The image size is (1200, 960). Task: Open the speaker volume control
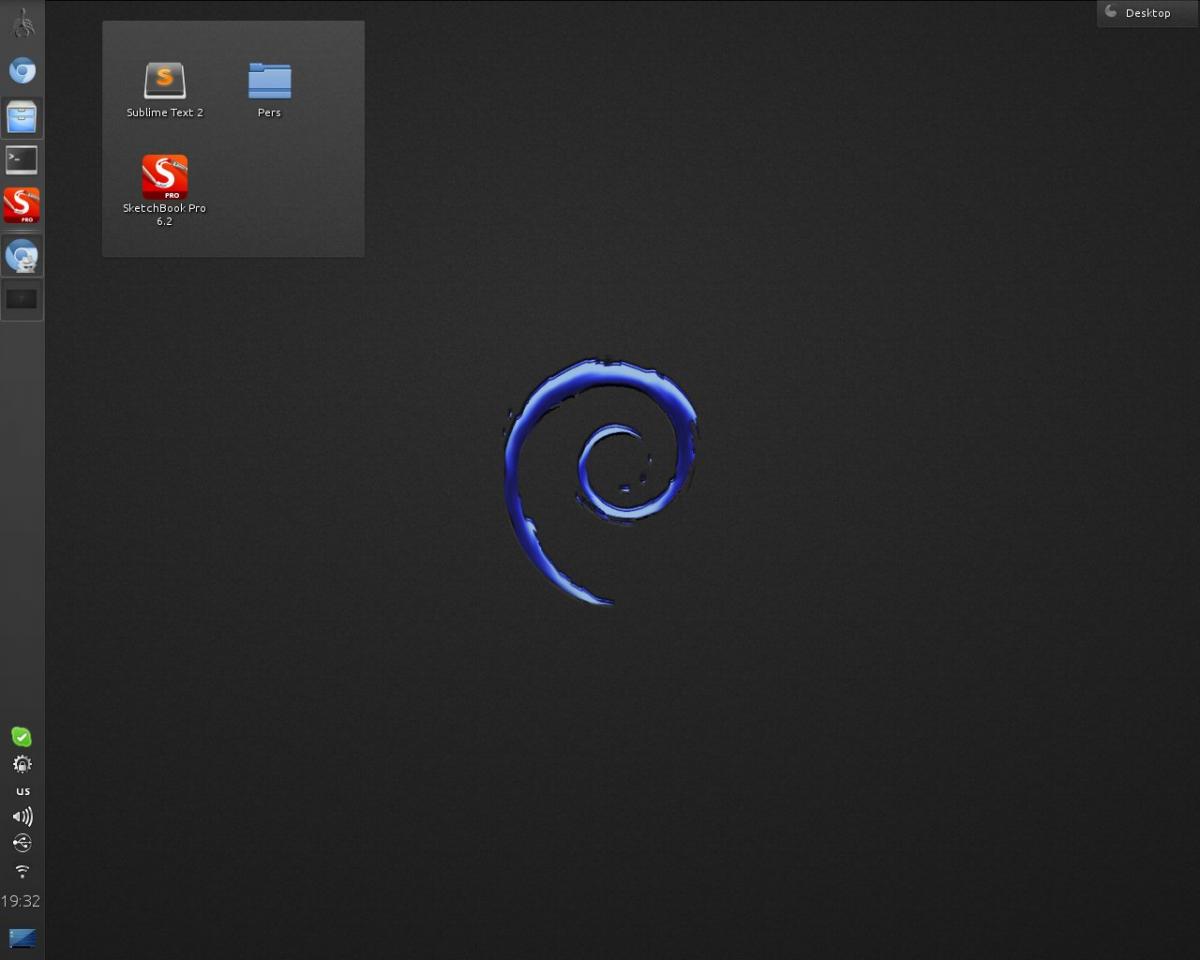tap(22, 817)
